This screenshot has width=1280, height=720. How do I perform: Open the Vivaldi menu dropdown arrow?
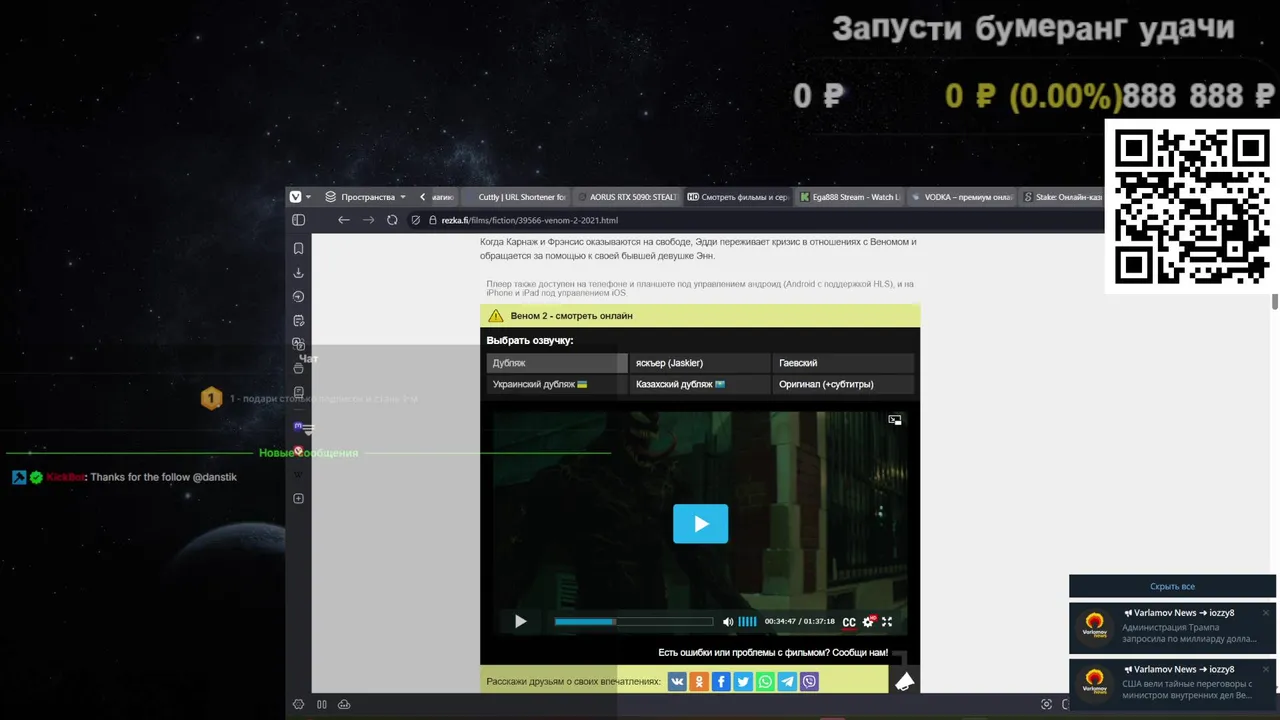click(308, 197)
